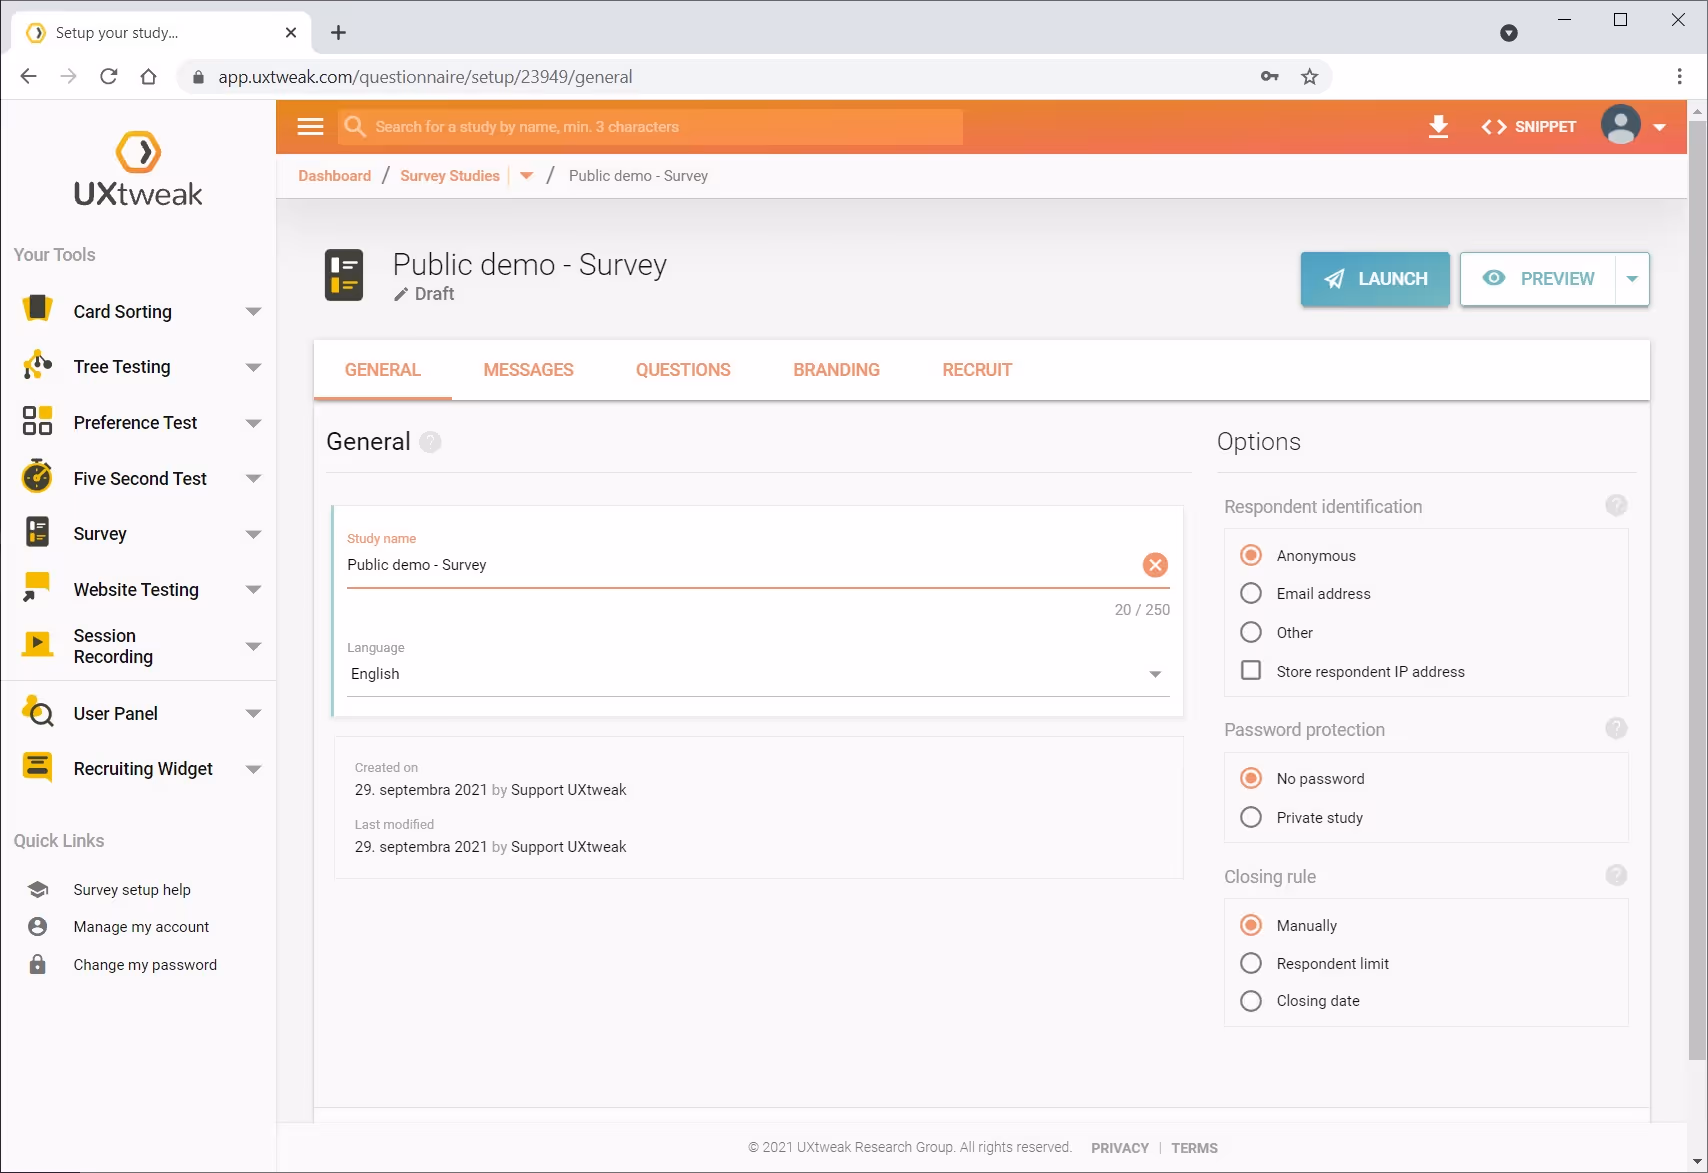The height and width of the screenshot is (1173, 1708).
Task: Select Anonymous respondent identification
Action: coord(1250,555)
